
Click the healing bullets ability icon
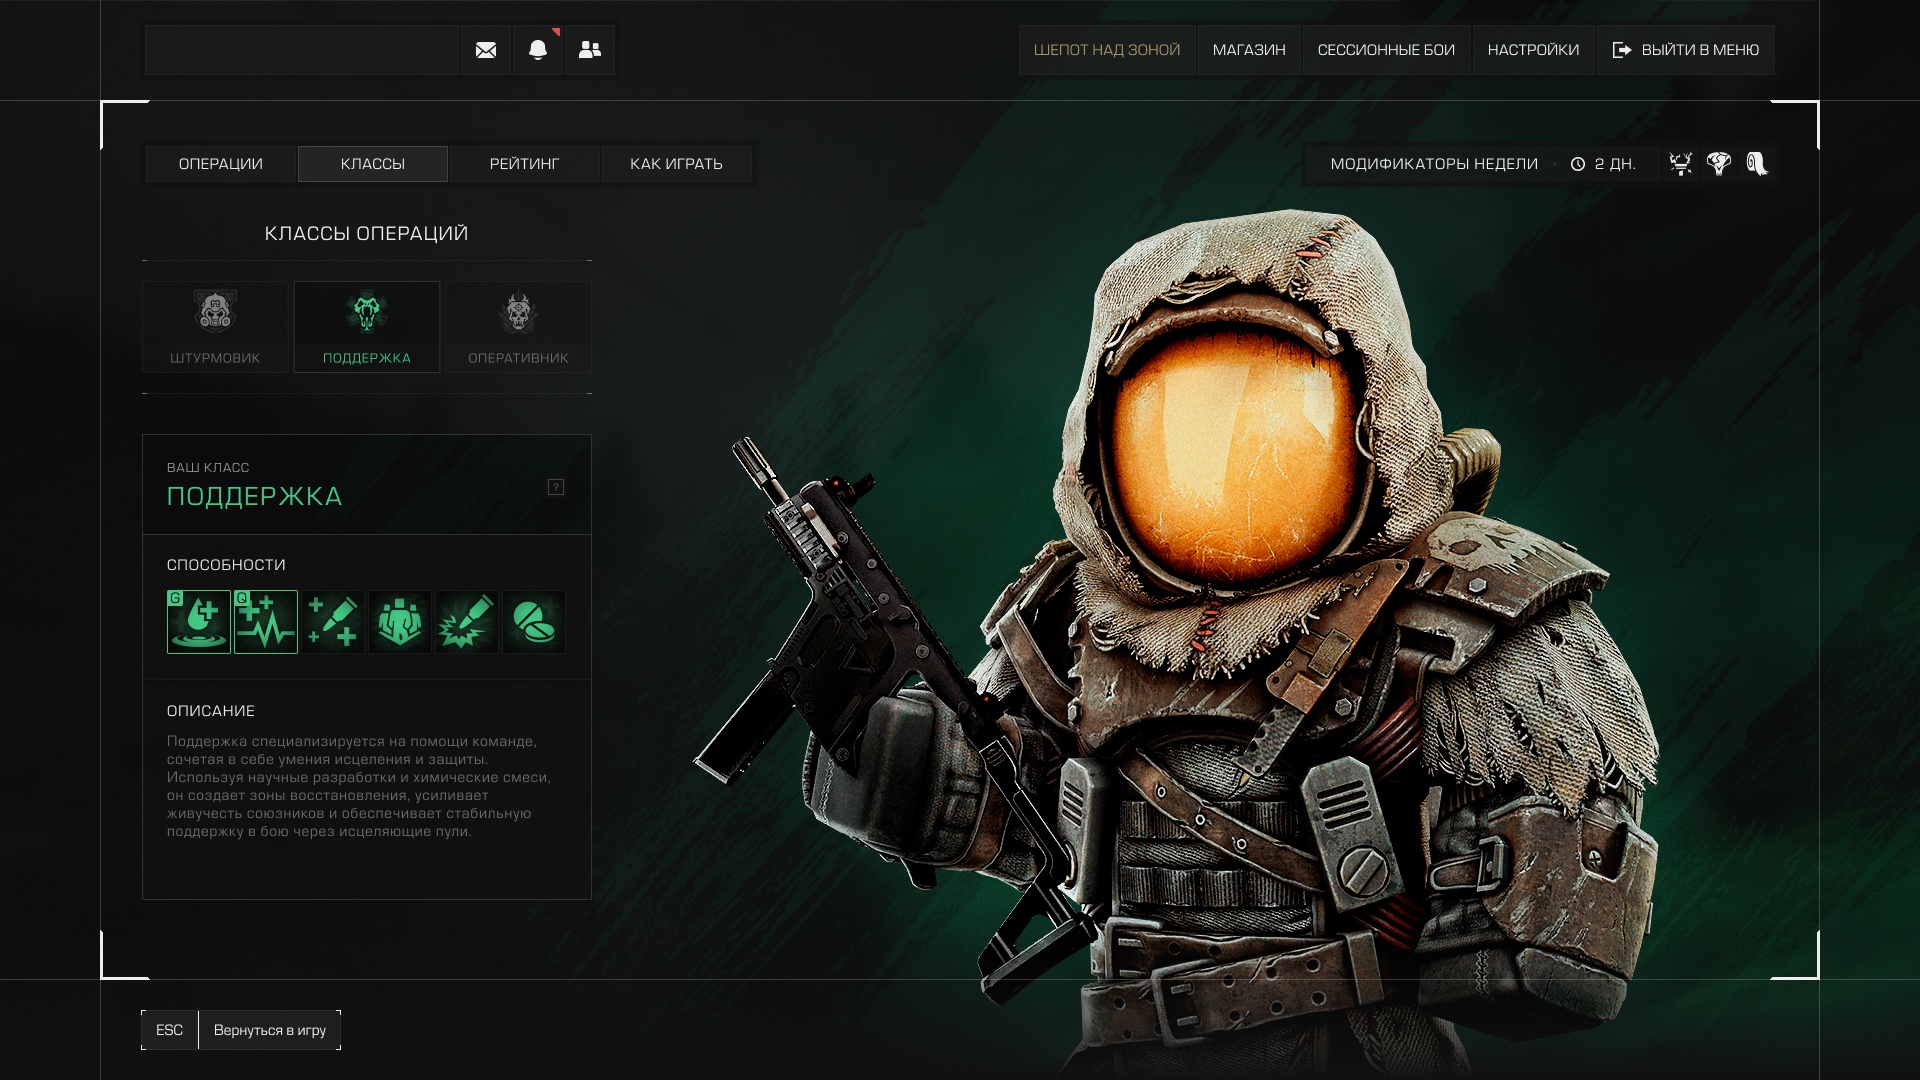coord(333,622)
